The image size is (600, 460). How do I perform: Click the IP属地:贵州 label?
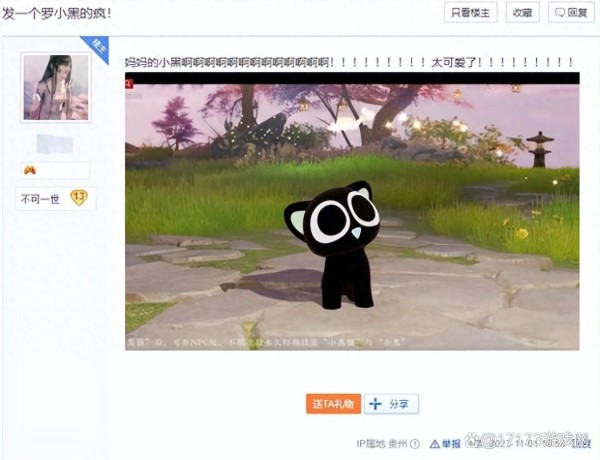(382, 444)
